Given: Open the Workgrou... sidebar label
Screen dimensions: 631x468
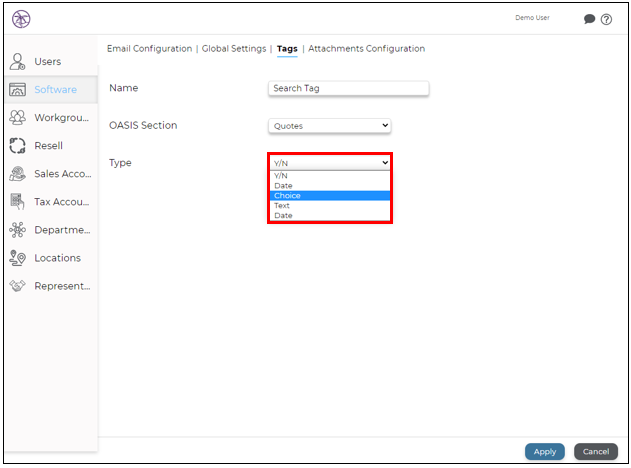Looking at the screenshot, I should click(x=62, y=118).
